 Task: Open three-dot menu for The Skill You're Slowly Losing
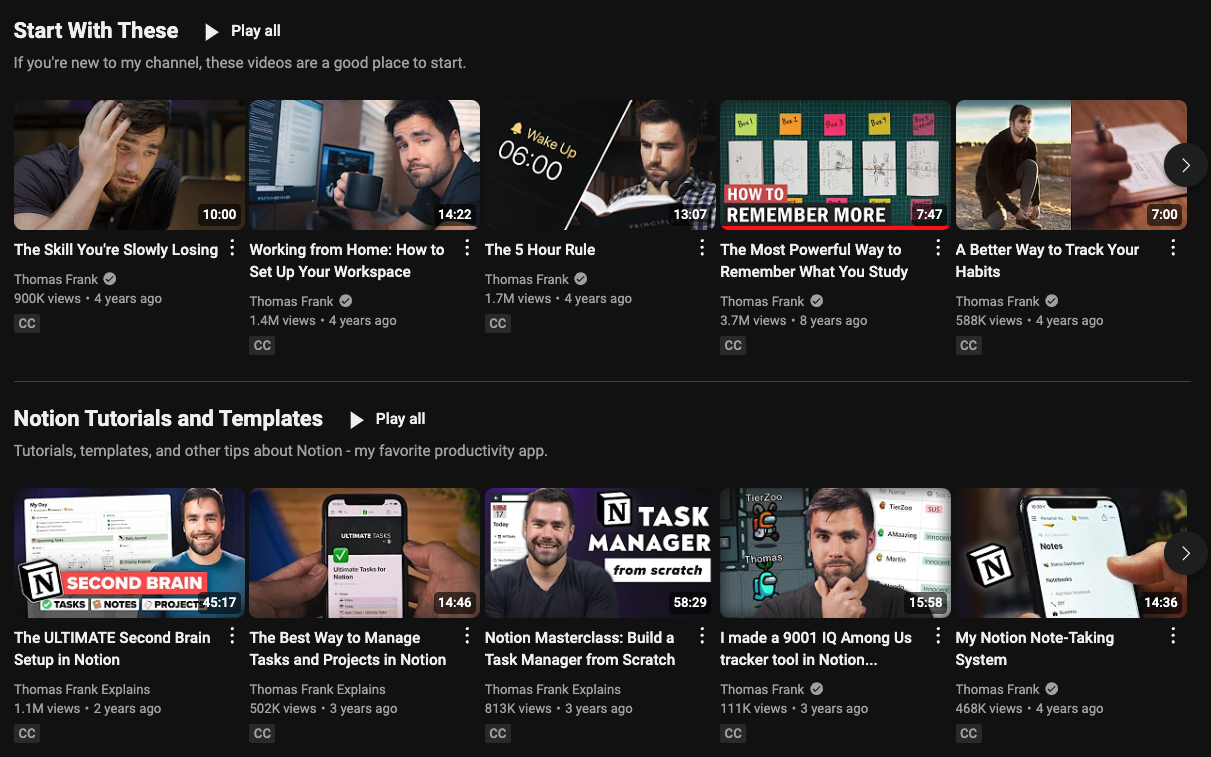pos(232,248)
